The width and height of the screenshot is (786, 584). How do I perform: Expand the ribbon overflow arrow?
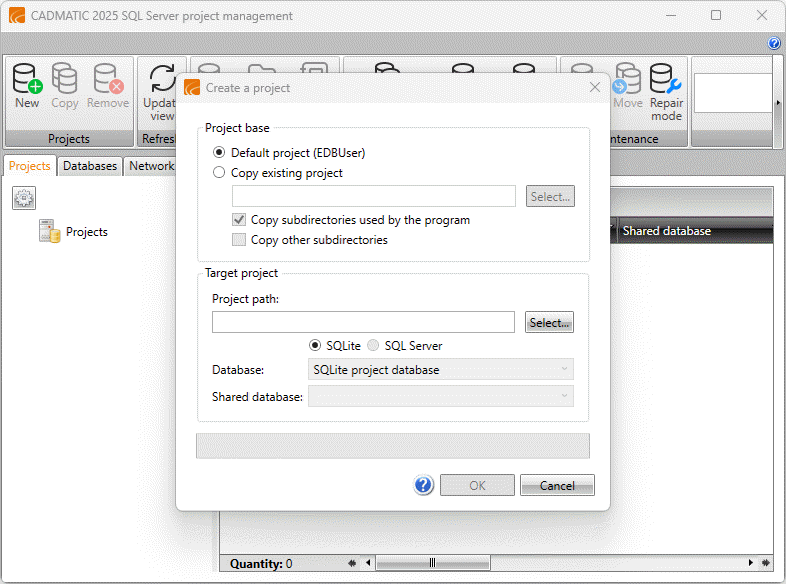[x=778, y=103]
